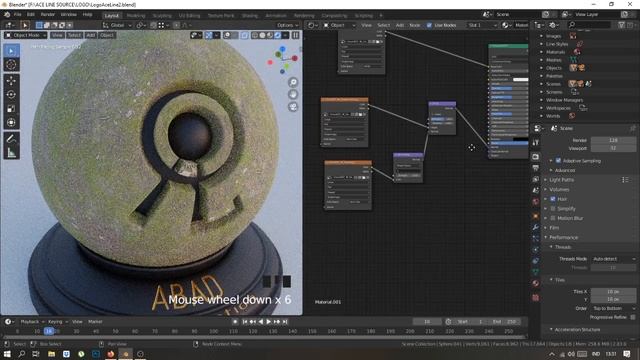Click the viewport pan hand icon

pos(293,95)
